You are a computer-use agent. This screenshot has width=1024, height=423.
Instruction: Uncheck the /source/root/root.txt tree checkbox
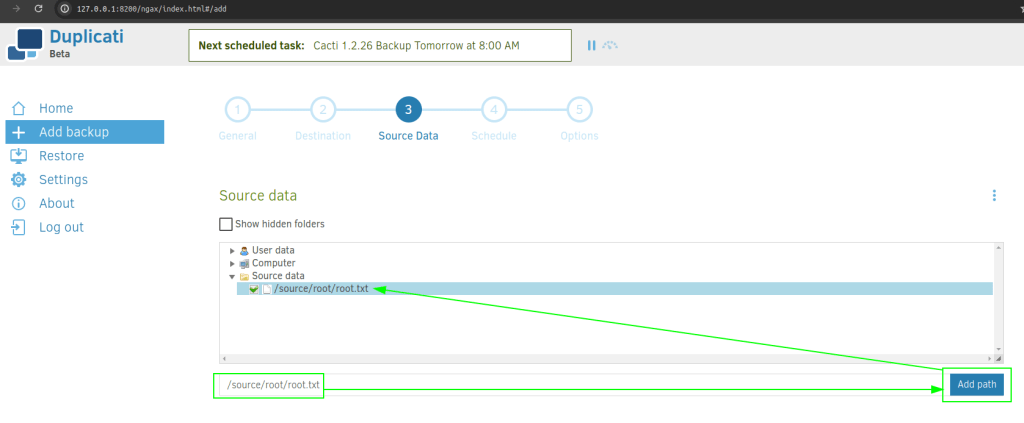[254, 289]
